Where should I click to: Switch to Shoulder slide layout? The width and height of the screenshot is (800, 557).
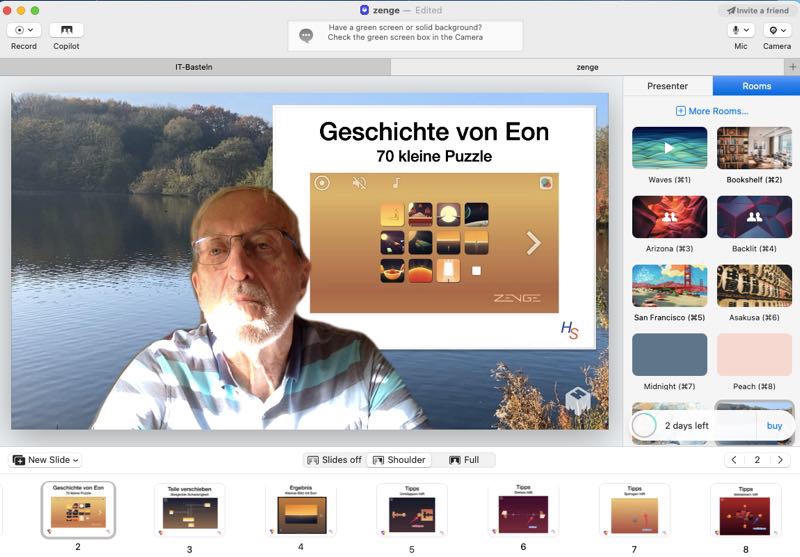pos(398,460)
